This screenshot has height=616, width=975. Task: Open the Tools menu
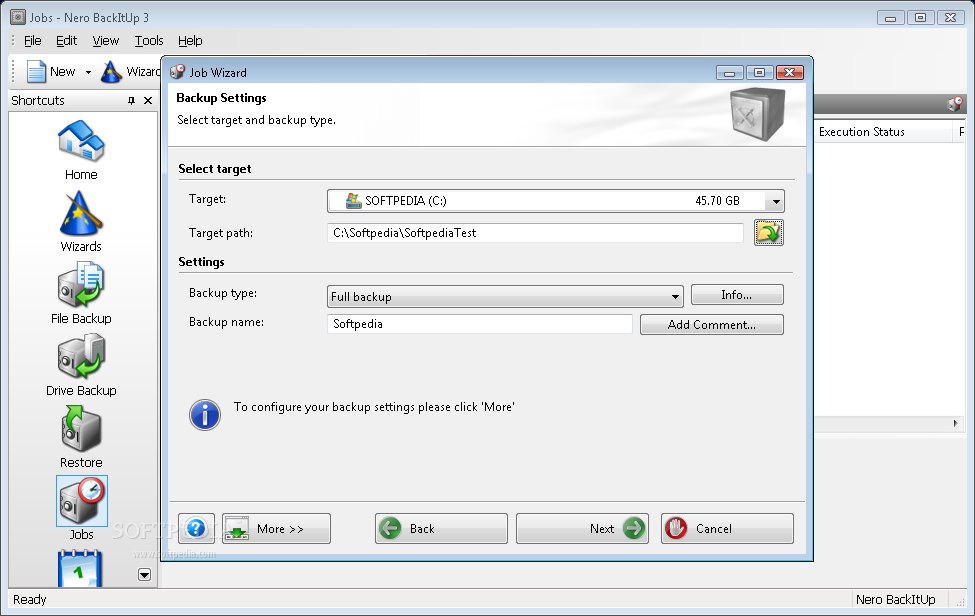click(x=149, y=40)
